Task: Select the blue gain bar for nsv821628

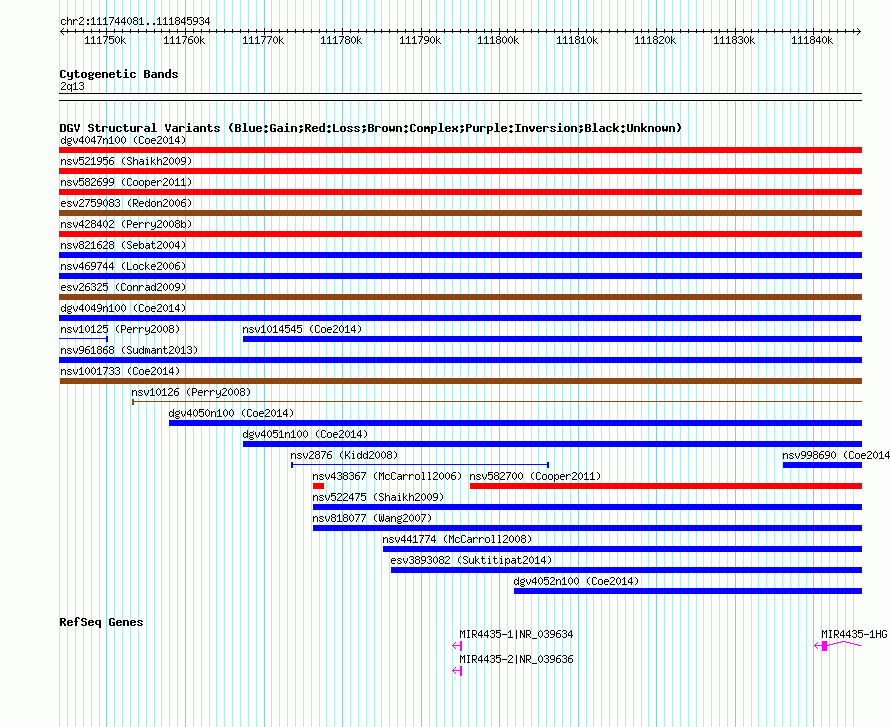Action: pyautogui.click(x=460, y=255)
